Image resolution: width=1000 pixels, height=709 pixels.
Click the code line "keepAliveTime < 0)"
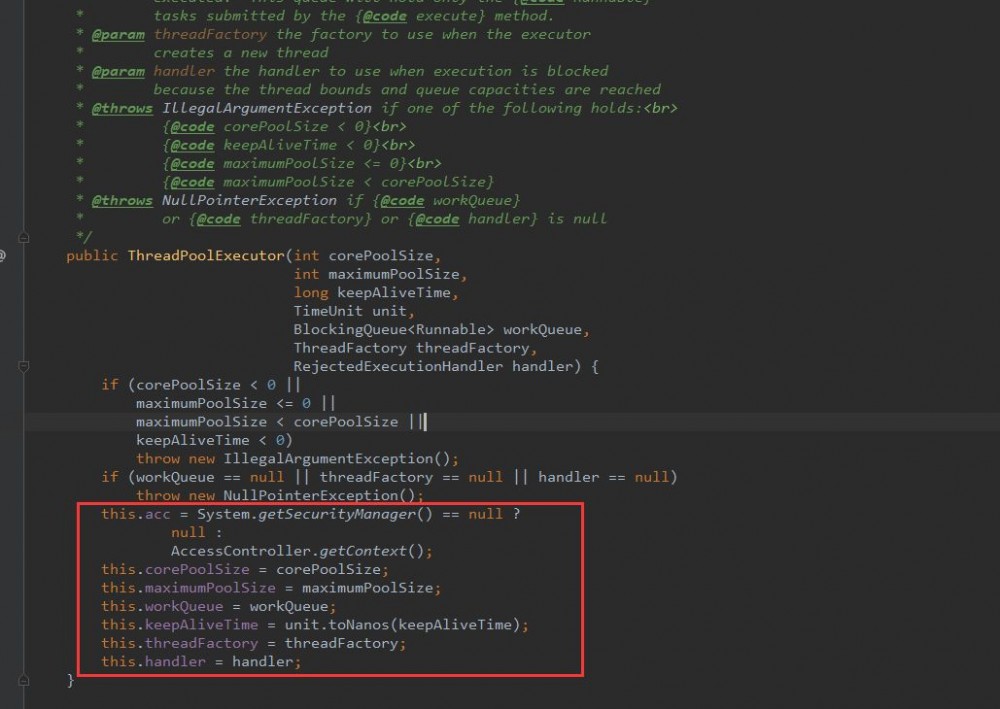214,441
